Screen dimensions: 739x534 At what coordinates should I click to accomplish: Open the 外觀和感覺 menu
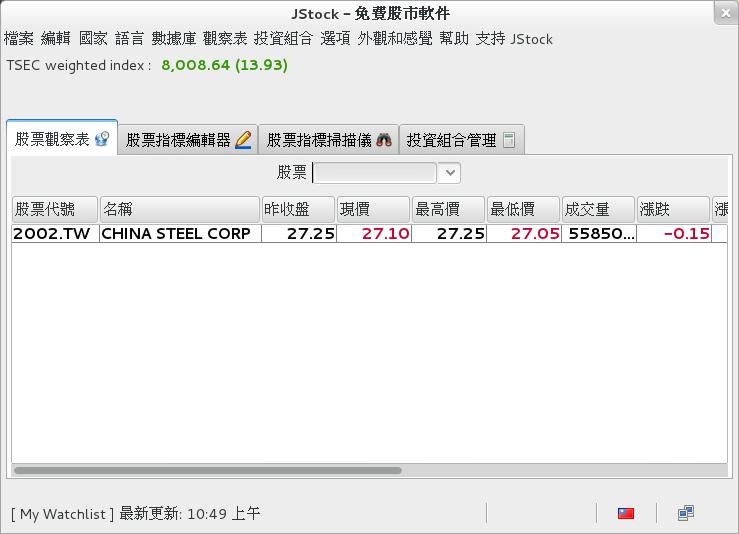pos(394,39)
